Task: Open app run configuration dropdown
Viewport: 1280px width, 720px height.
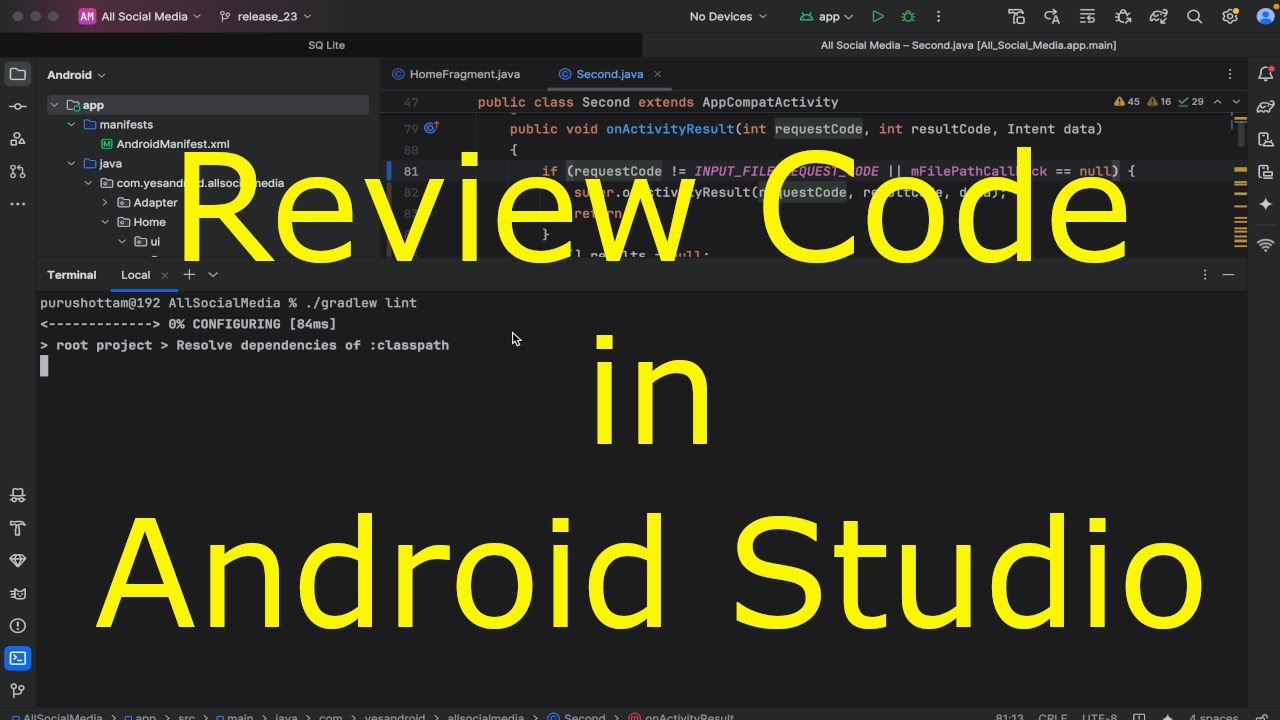Action: pos(827,16)
